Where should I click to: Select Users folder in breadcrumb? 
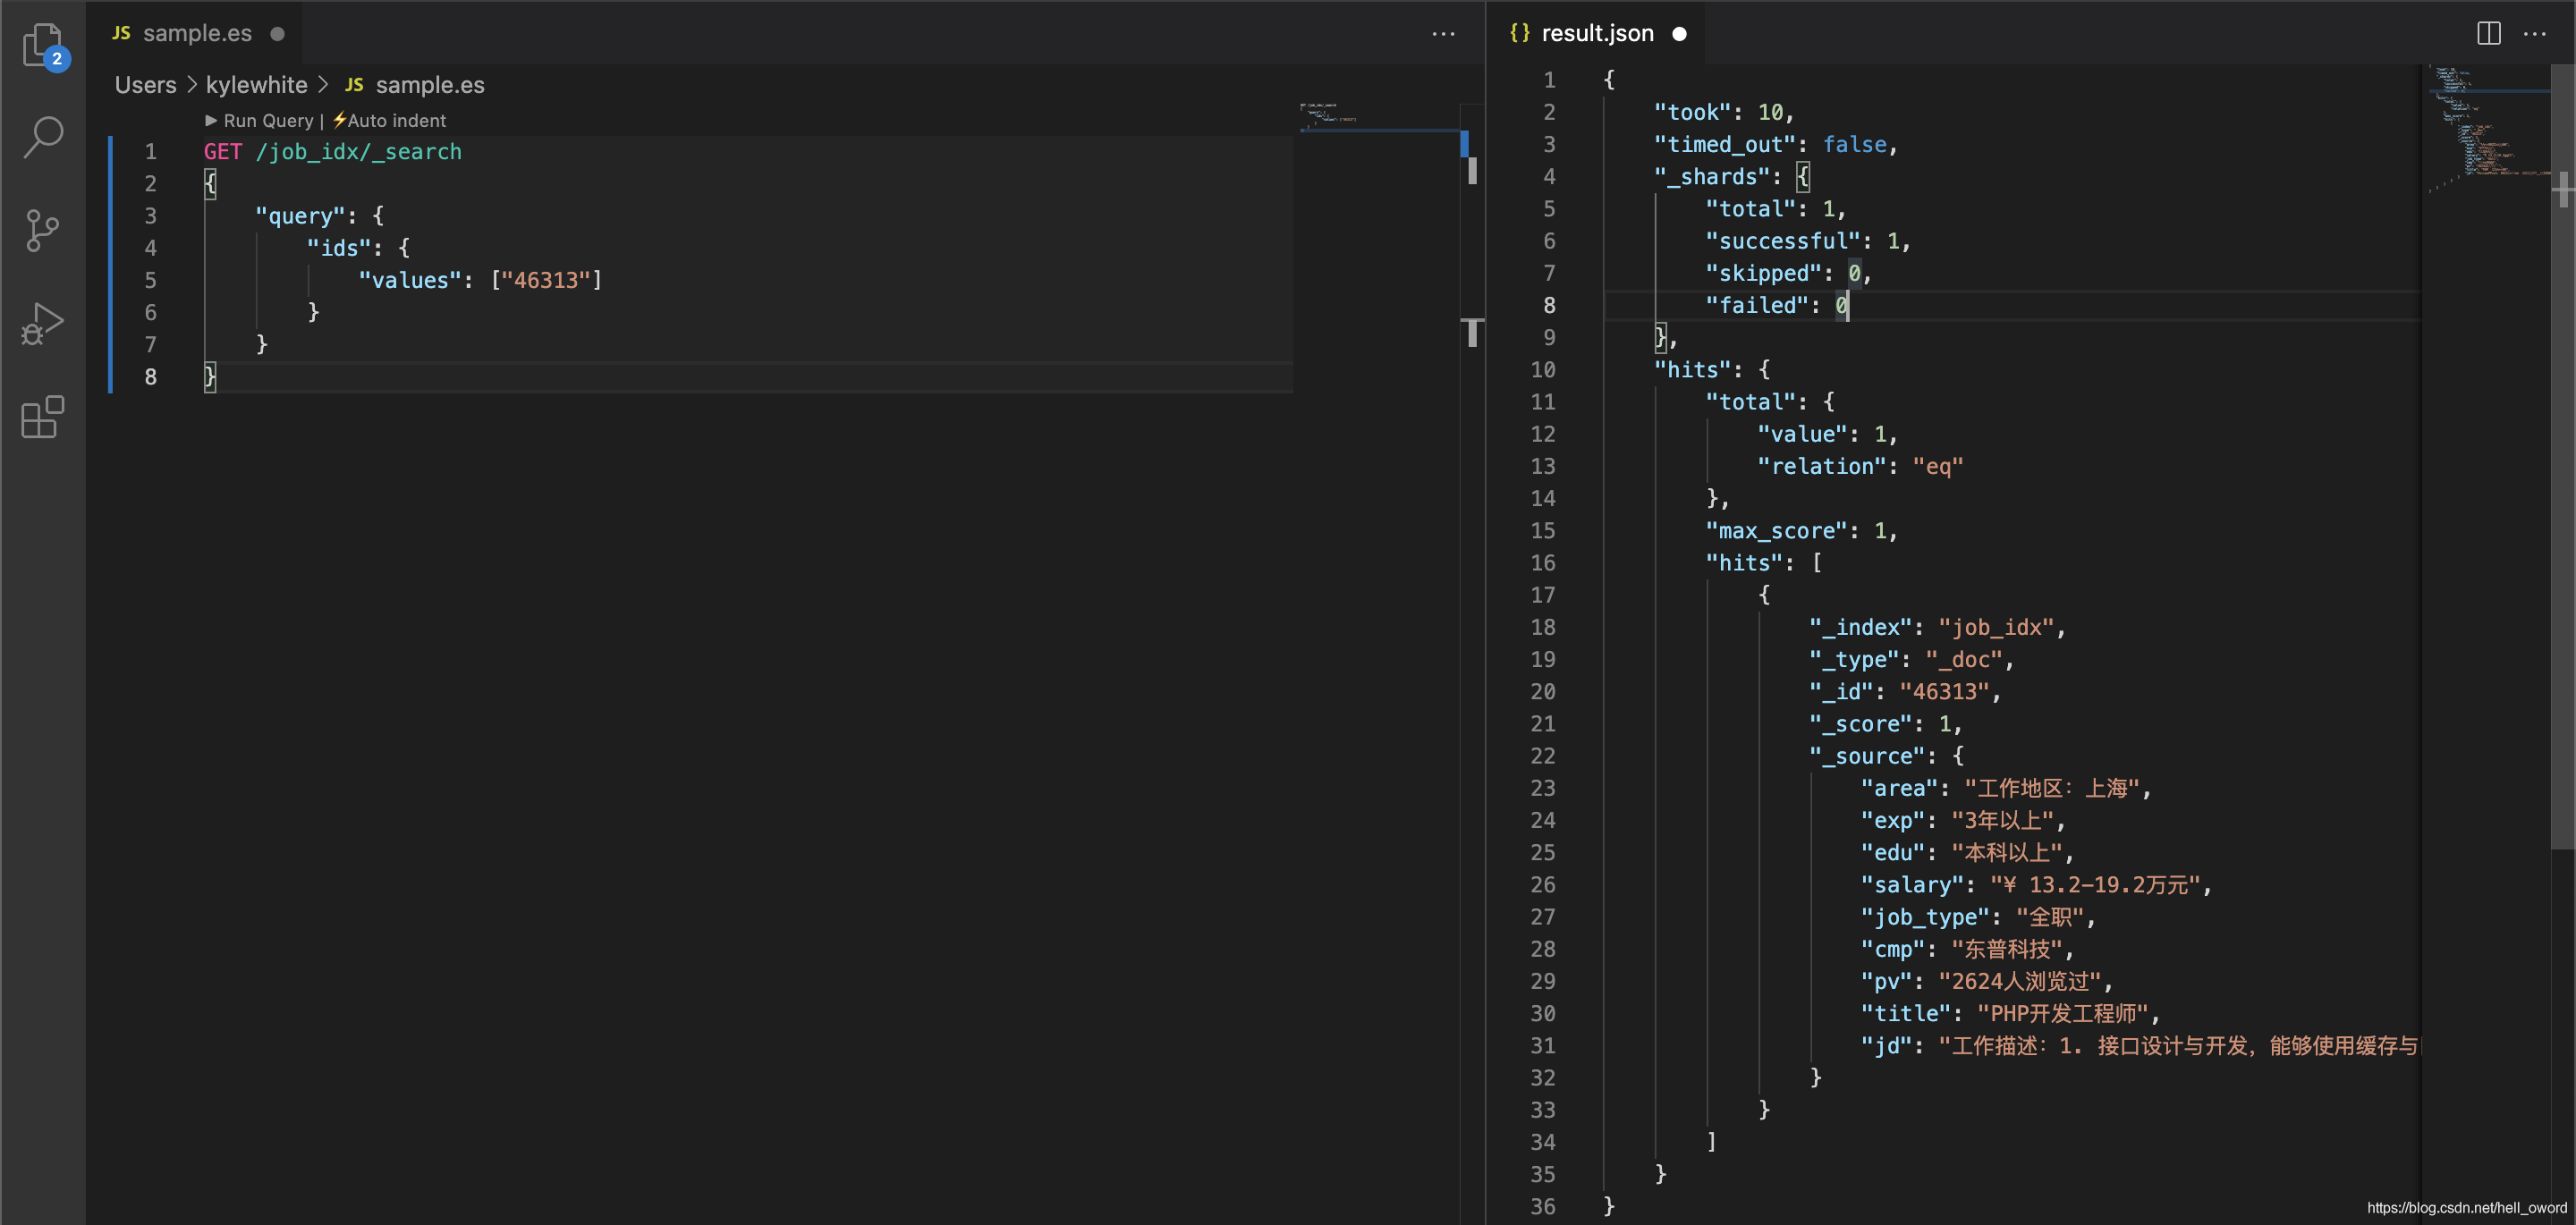[x=145, y=85]
